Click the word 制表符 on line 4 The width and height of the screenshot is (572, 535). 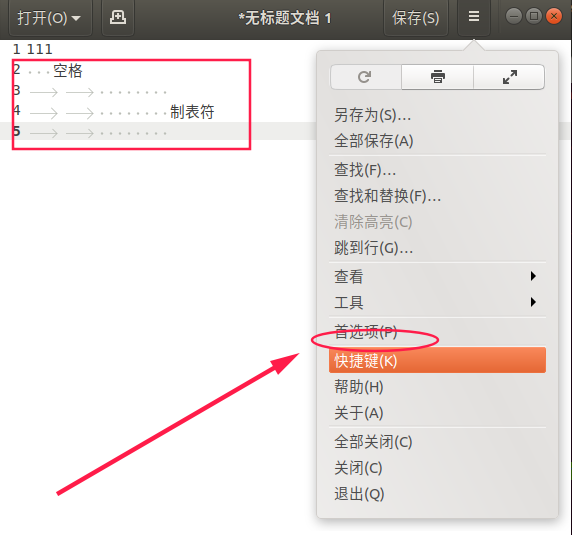(x=192, y=112)
